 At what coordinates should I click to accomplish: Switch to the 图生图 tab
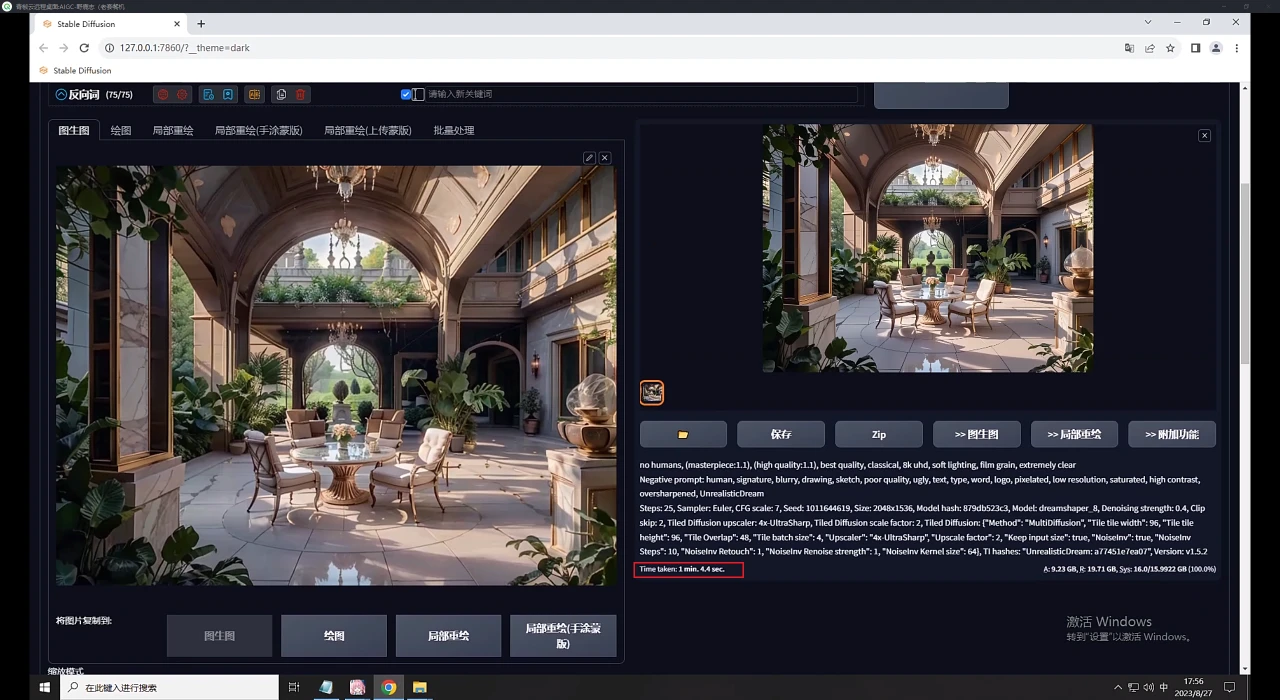click(x=74, y=130)
